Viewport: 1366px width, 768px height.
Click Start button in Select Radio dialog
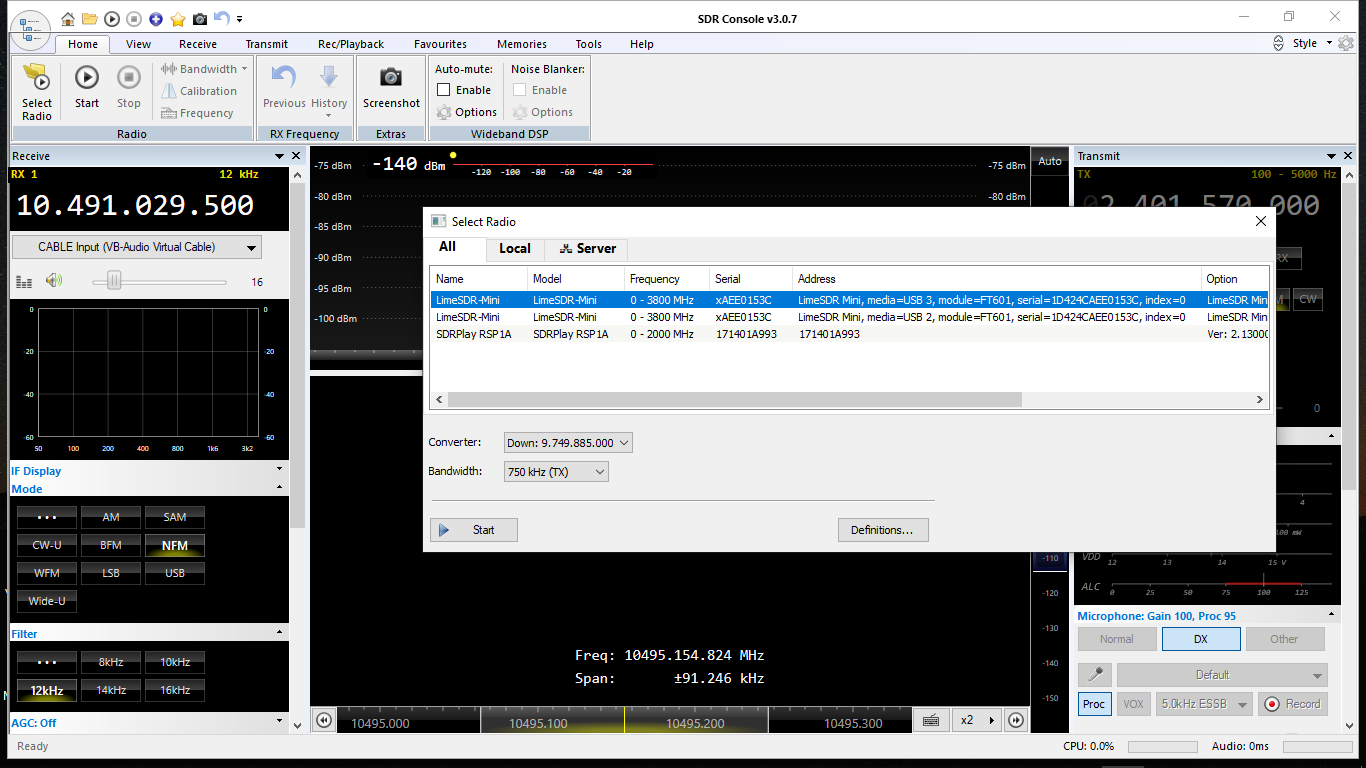(x=474, y=530)
